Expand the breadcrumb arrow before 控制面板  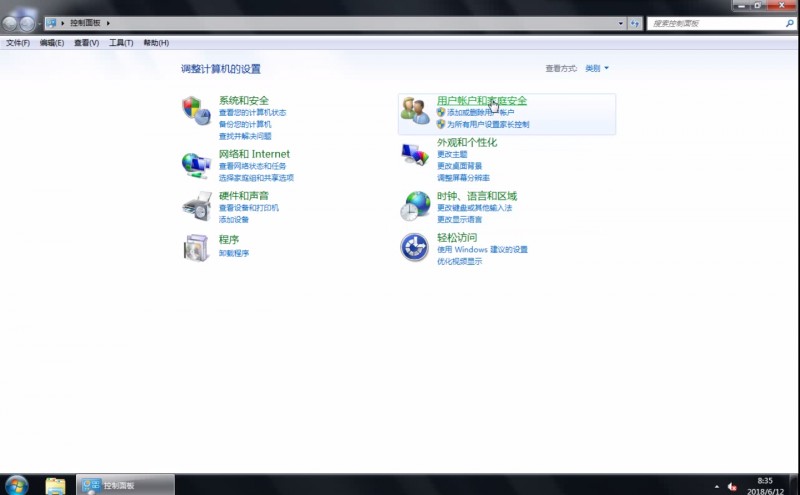[x=63, y=23]
